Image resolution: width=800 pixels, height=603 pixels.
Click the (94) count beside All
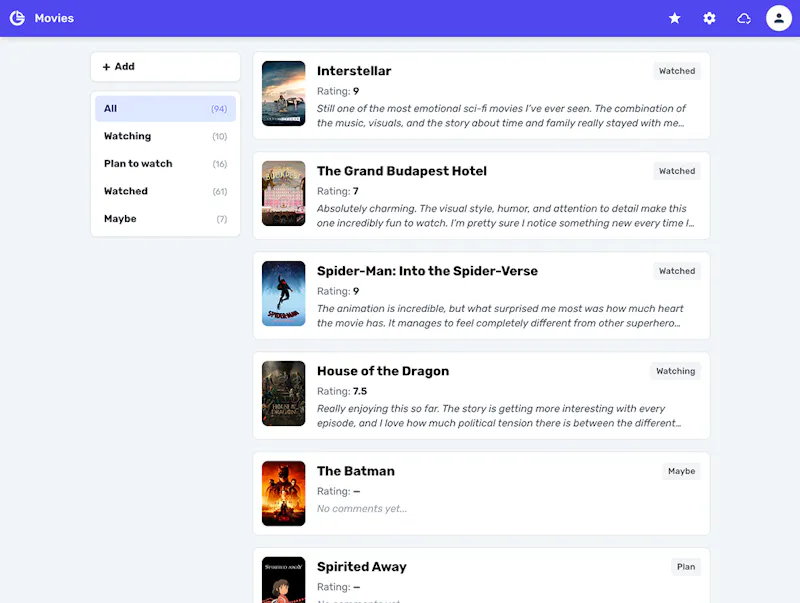point(219,109)
